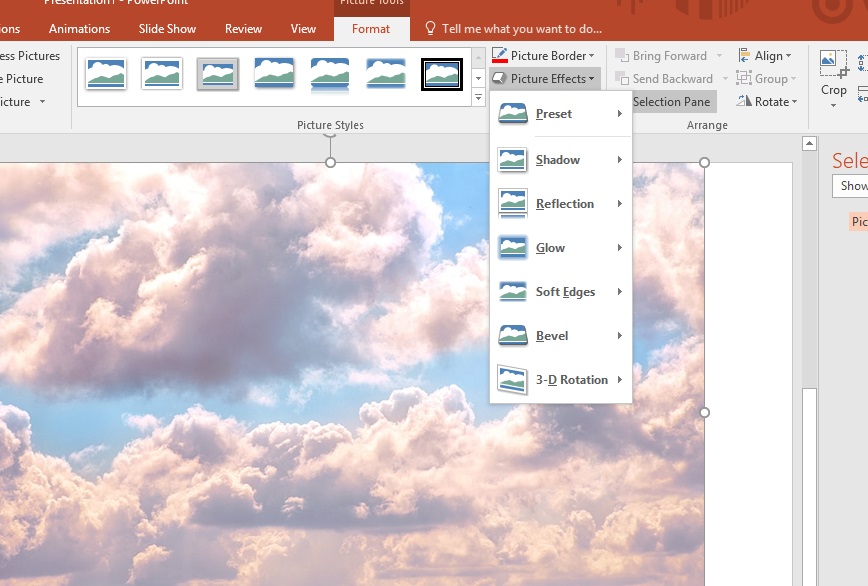Click the Tell me what you want search box
Screen dimensions: 868x586
514,29
